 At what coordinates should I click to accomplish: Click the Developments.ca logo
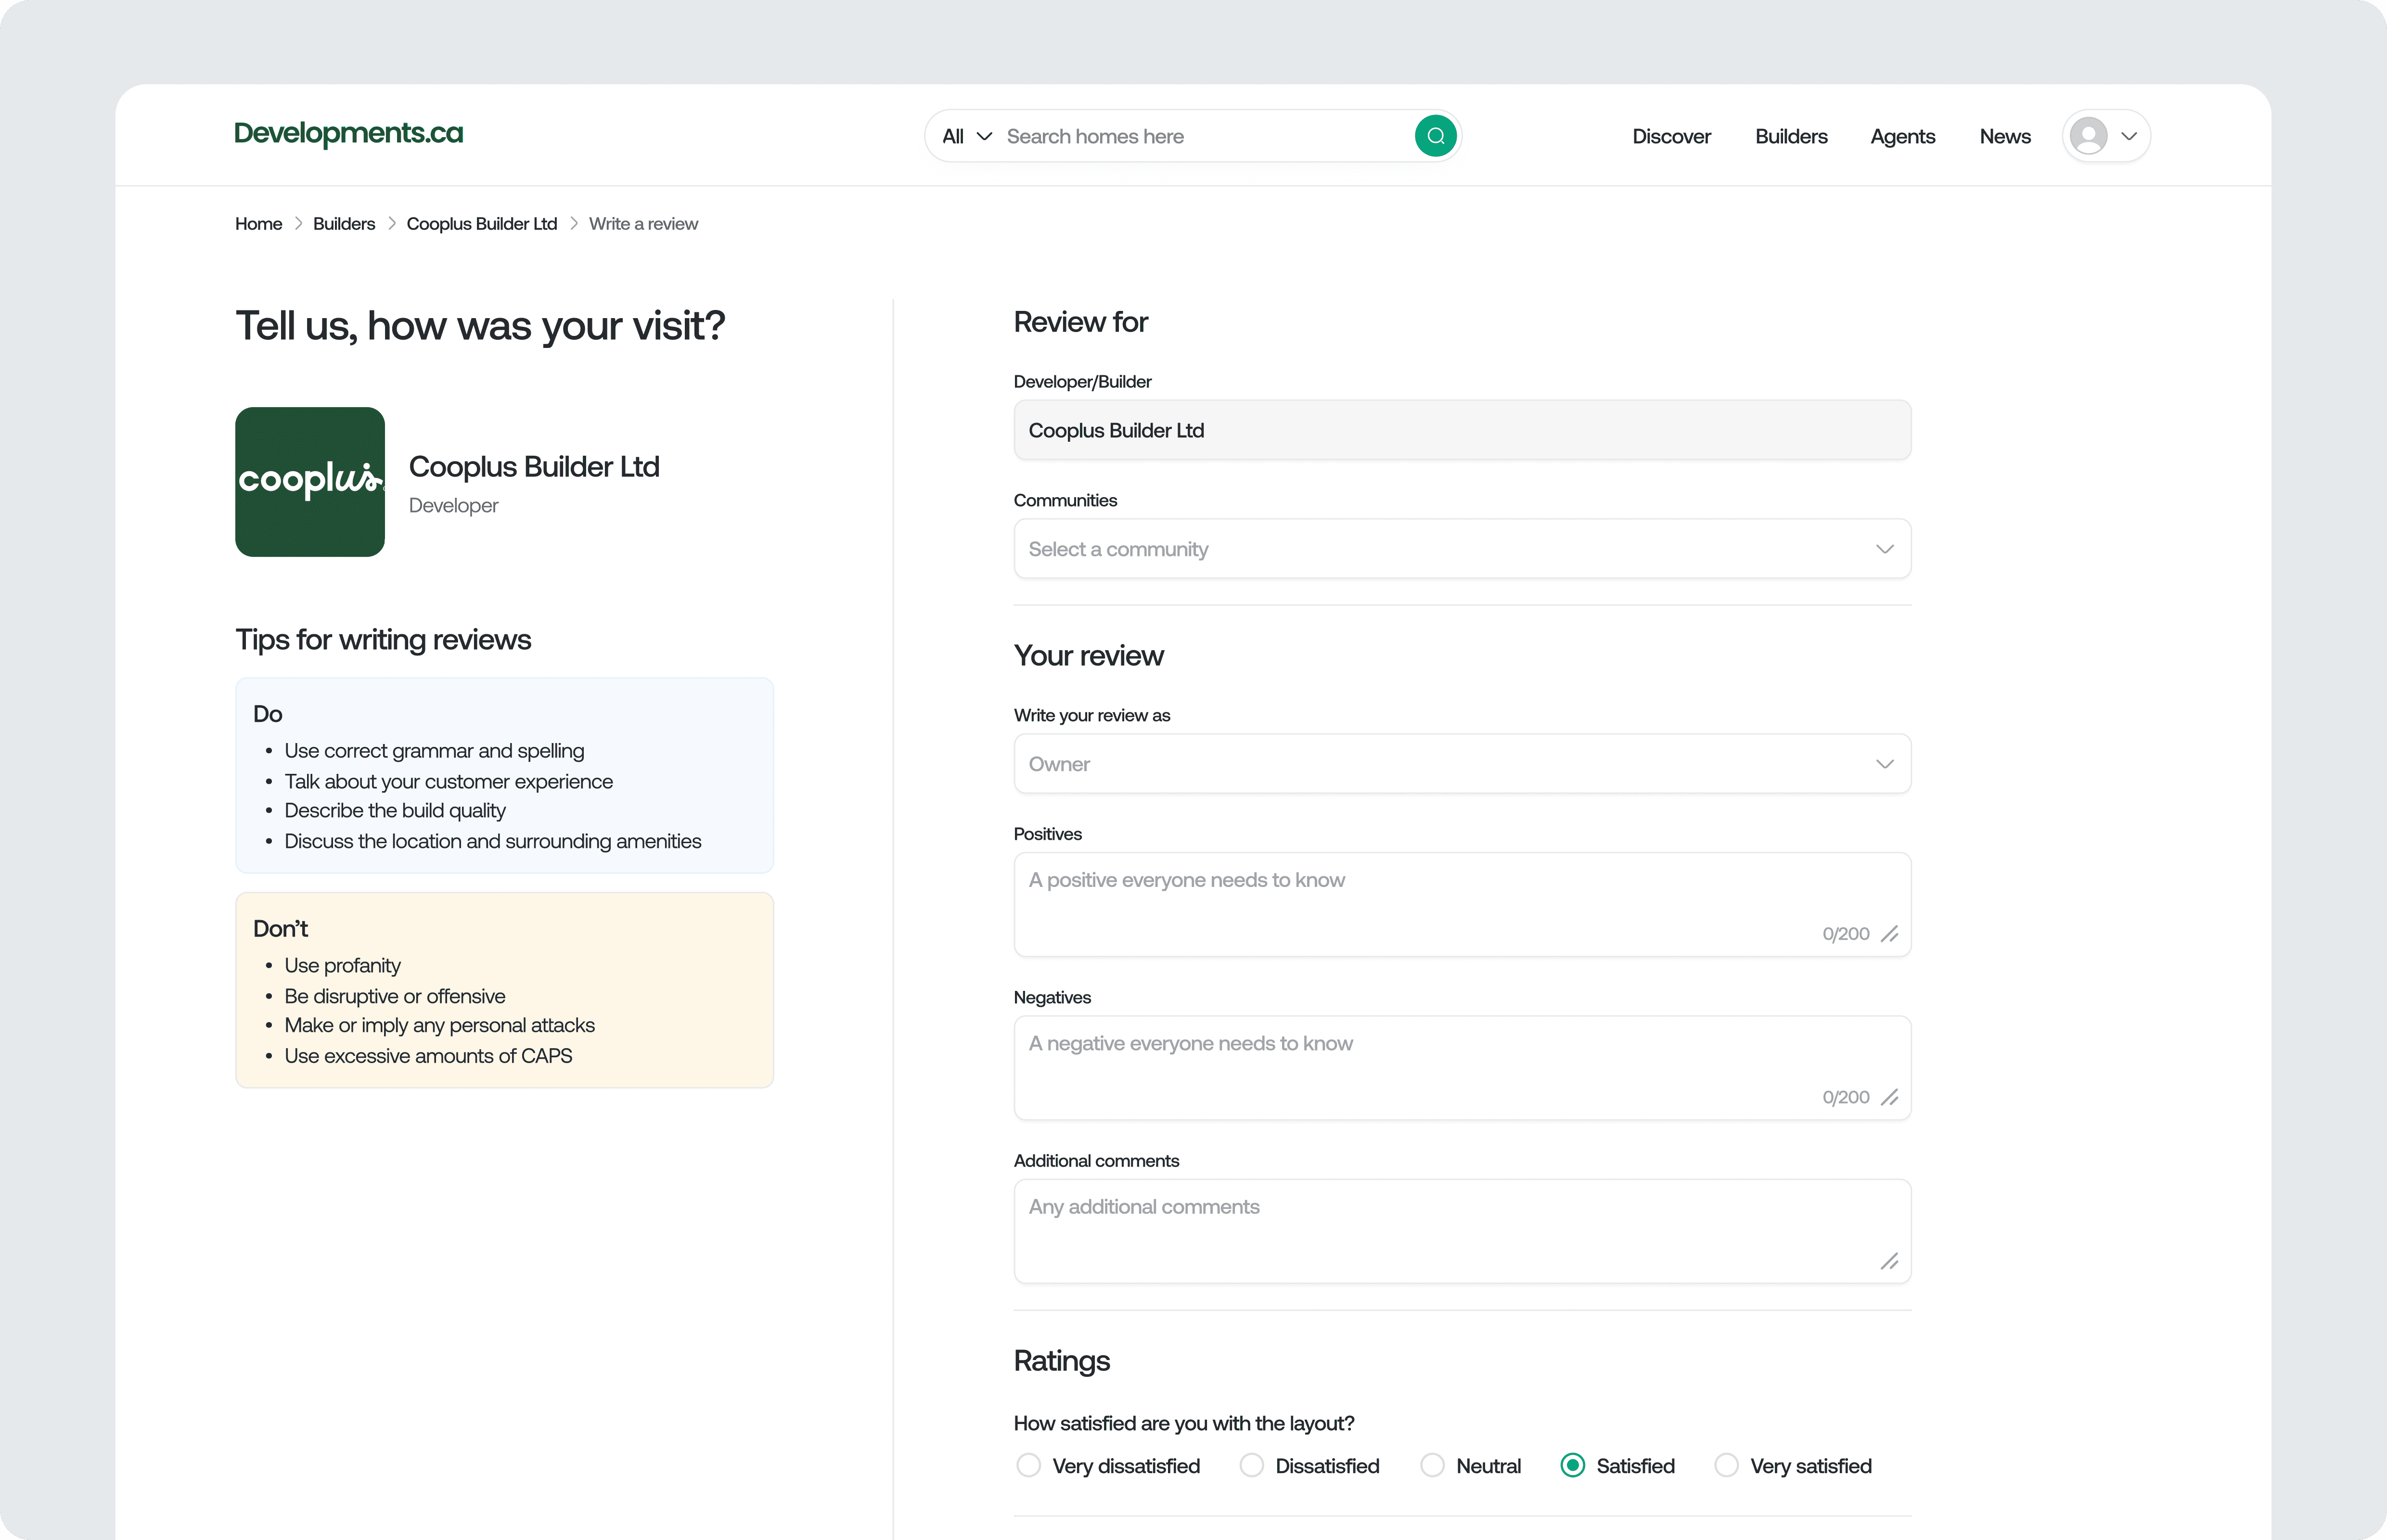point(348,133)
